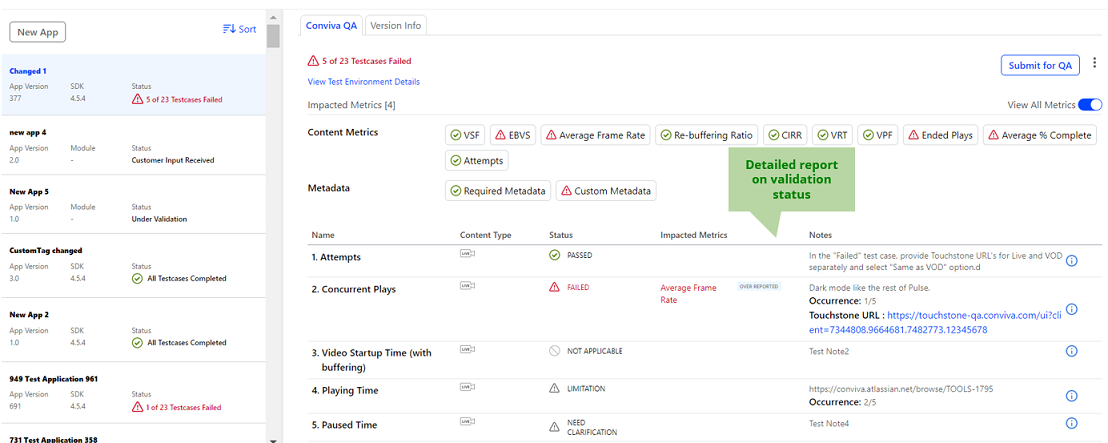This screenshot has width=1108, height=443.
Task: Open the Touchstone URL link
Action: coord(935,323)
